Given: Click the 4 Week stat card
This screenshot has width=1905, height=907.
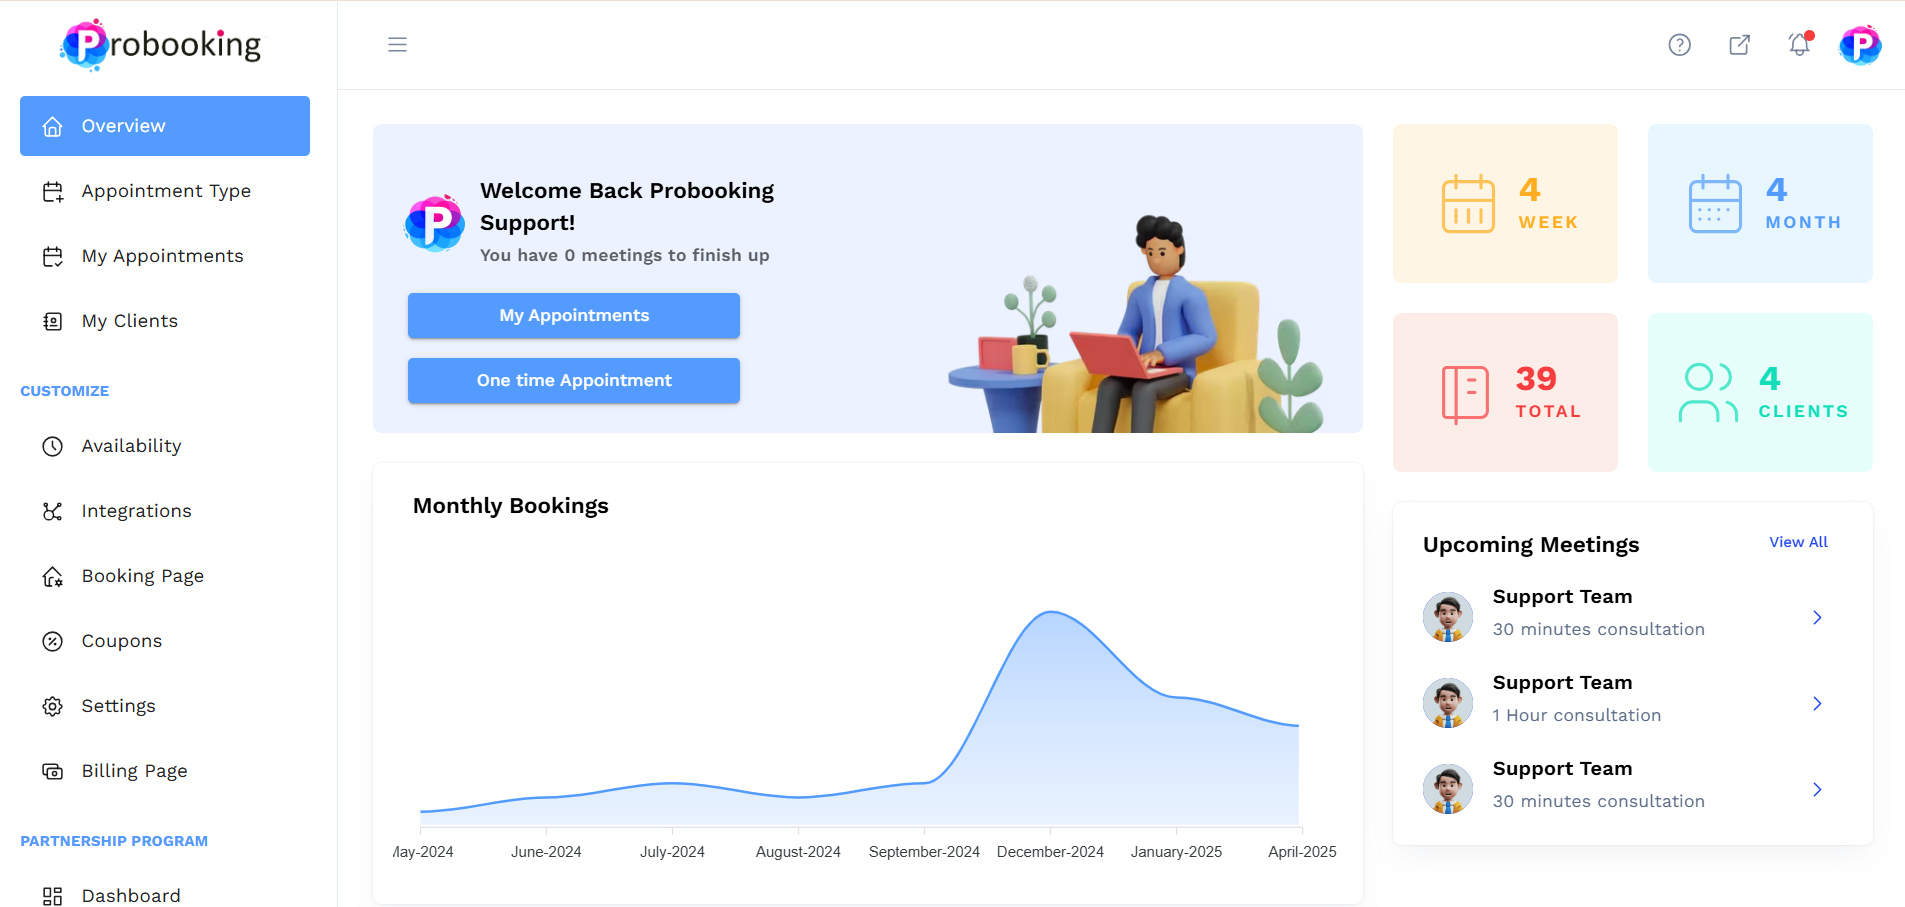Looking at the screenshot, I should 1505,203.
